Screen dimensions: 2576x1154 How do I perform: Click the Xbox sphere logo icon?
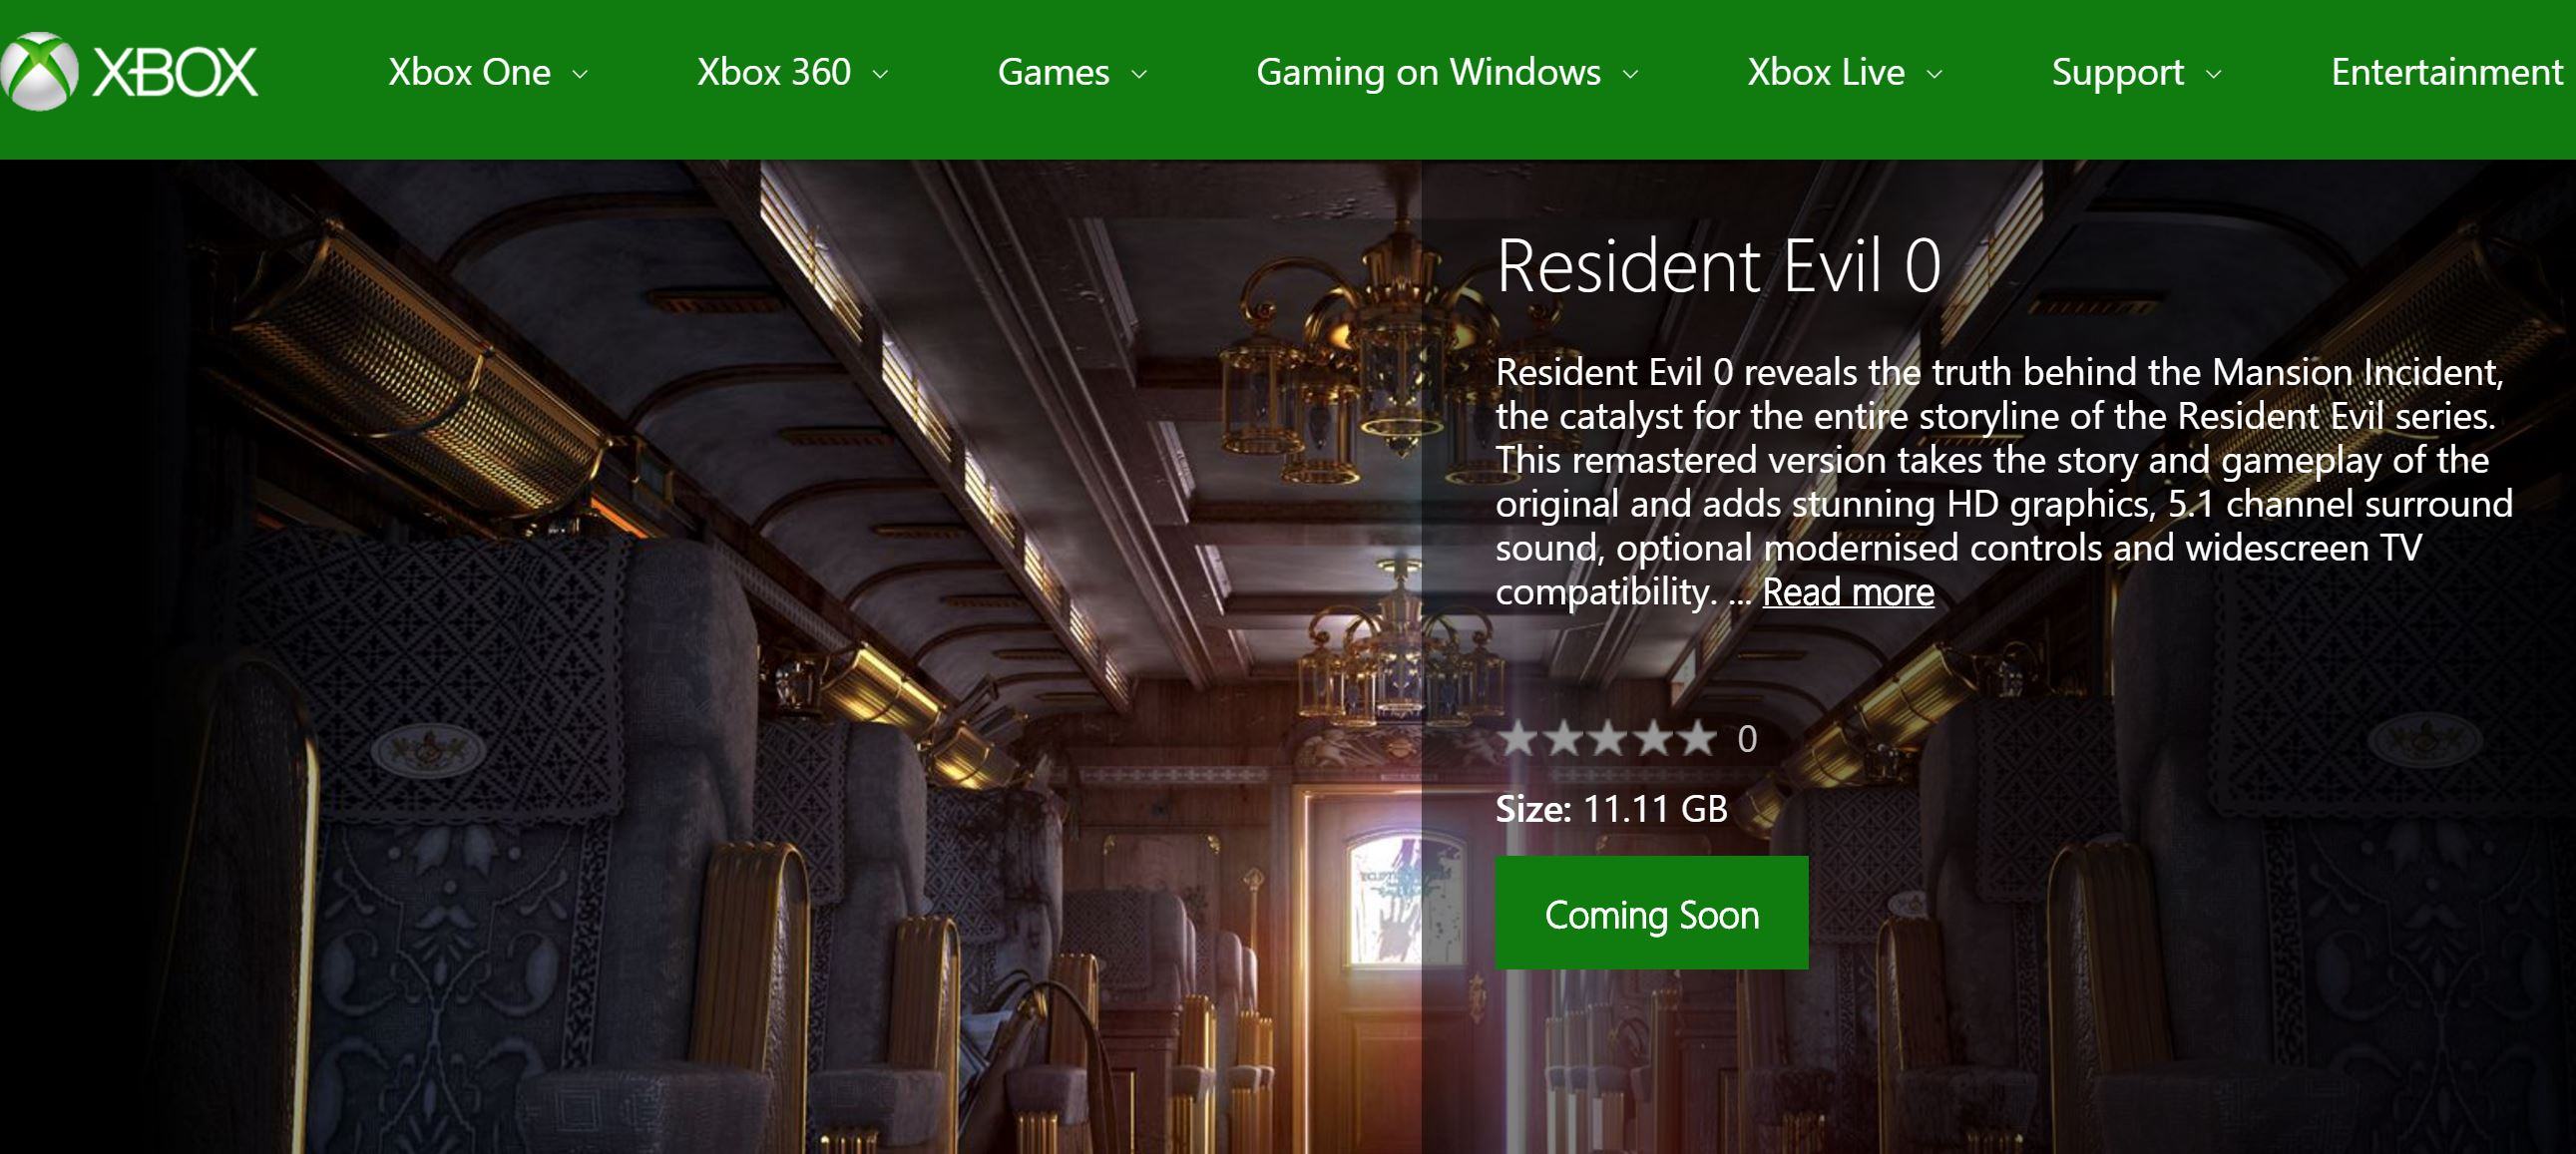coord(38,71)
